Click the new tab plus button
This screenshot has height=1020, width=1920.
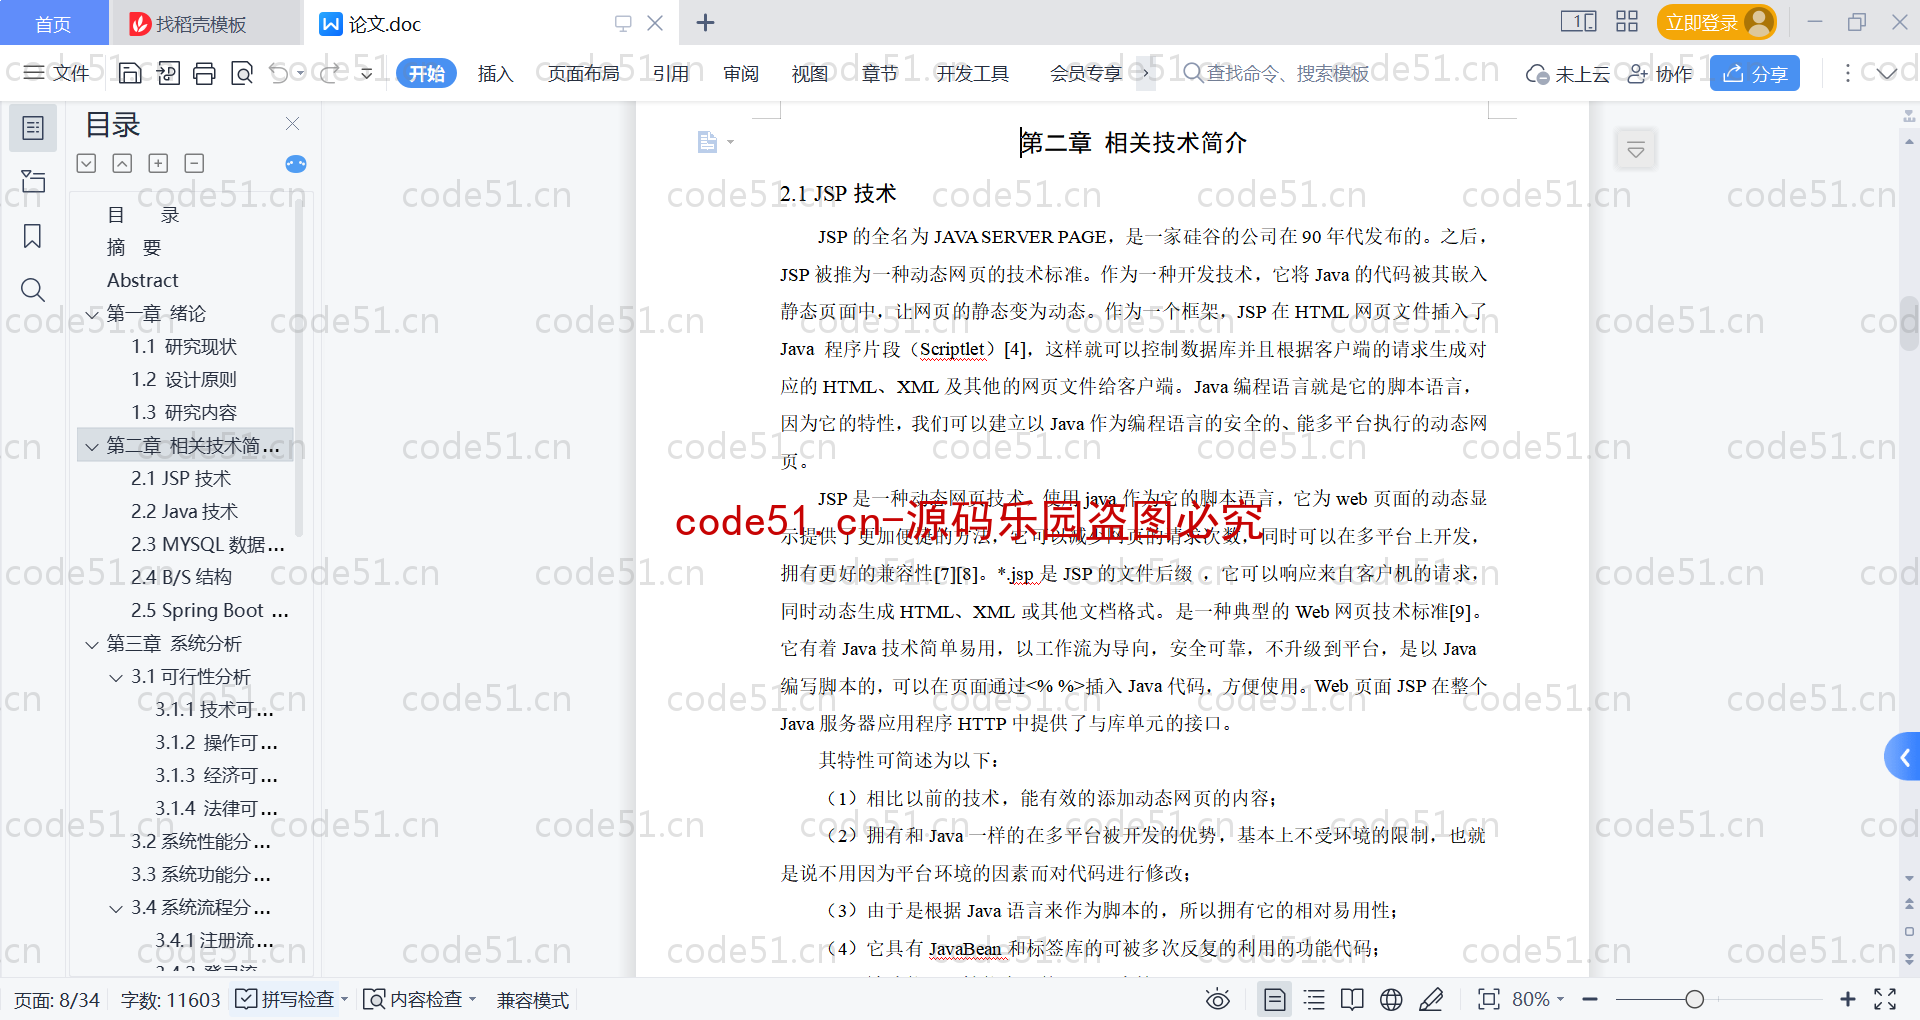click(705, 22)
